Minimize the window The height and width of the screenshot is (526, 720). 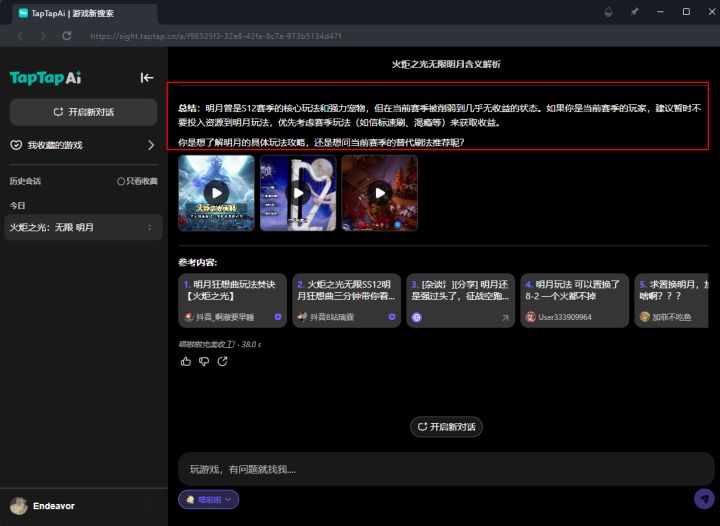660,11
